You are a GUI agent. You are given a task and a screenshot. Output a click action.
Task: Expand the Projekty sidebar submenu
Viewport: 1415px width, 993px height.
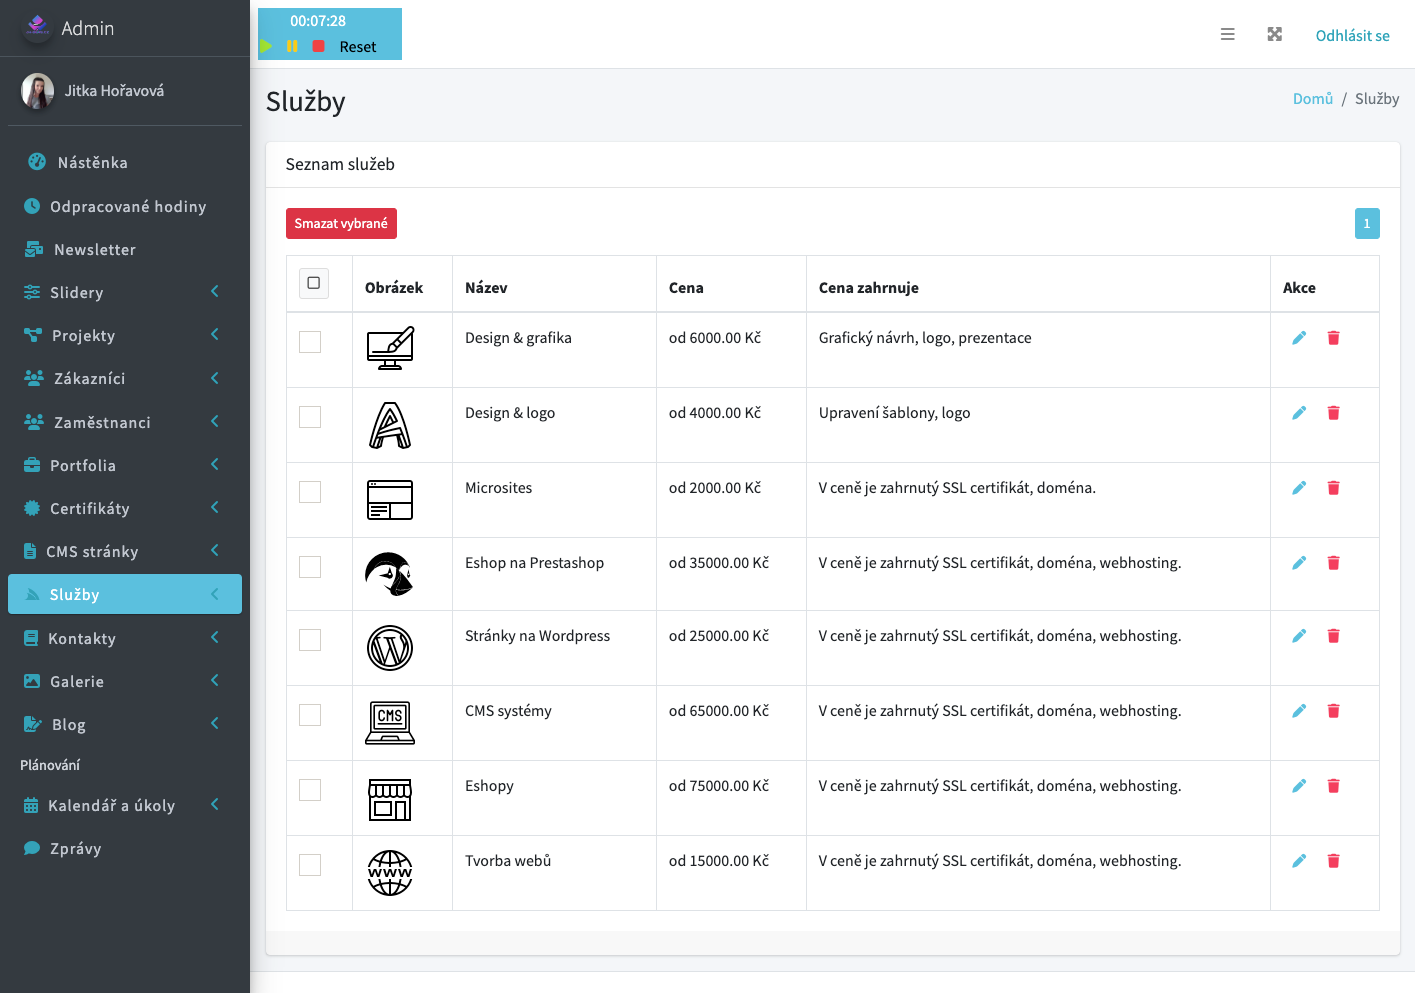[x=214, y=335]
